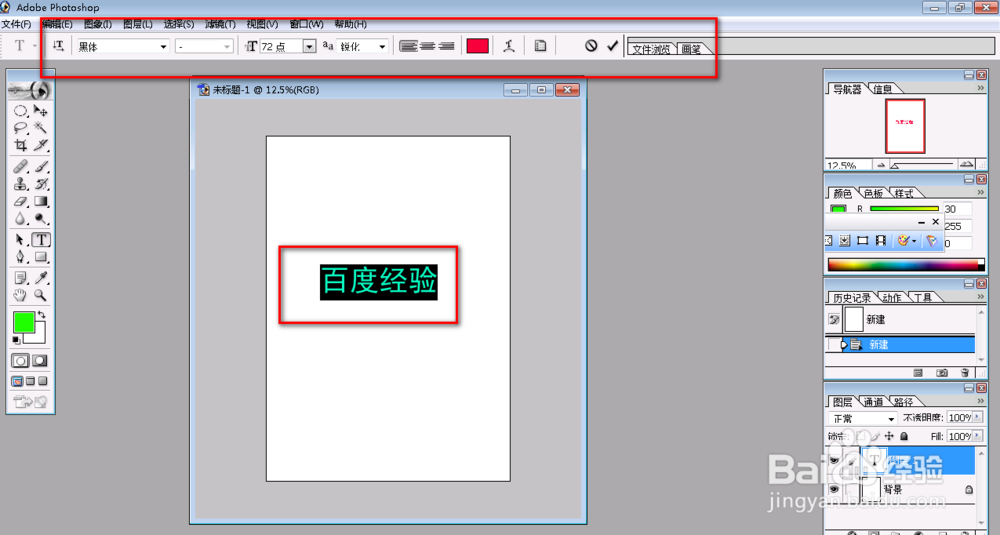Select the Eraser tool

click(20, 202)
